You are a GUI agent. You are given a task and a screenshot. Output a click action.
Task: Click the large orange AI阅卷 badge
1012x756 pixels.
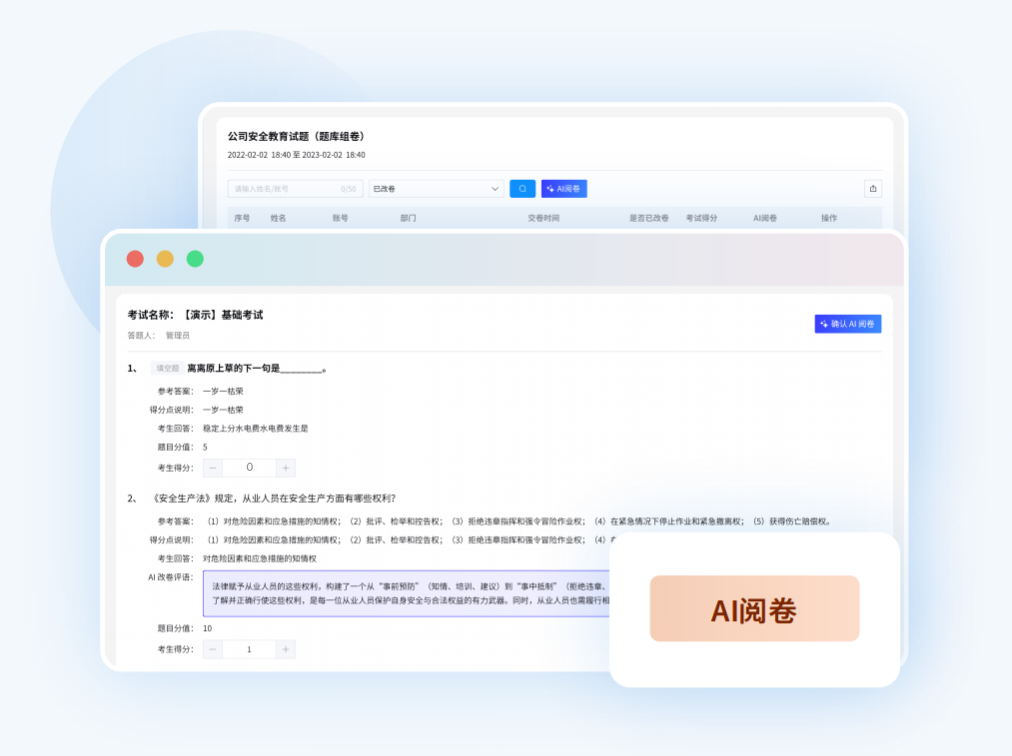754,609
